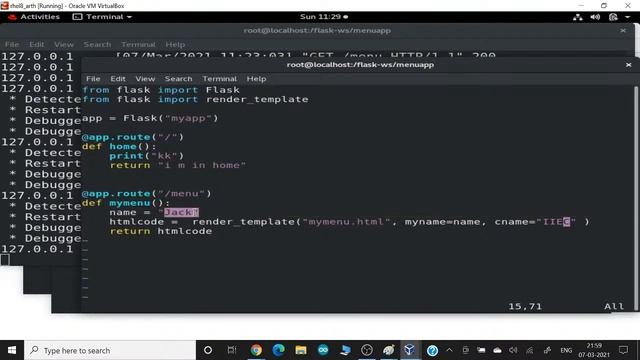The width and height of the screenshot is (640, 360).
Task: Open the paint palette taskbar icon
Action: (388, 350)
